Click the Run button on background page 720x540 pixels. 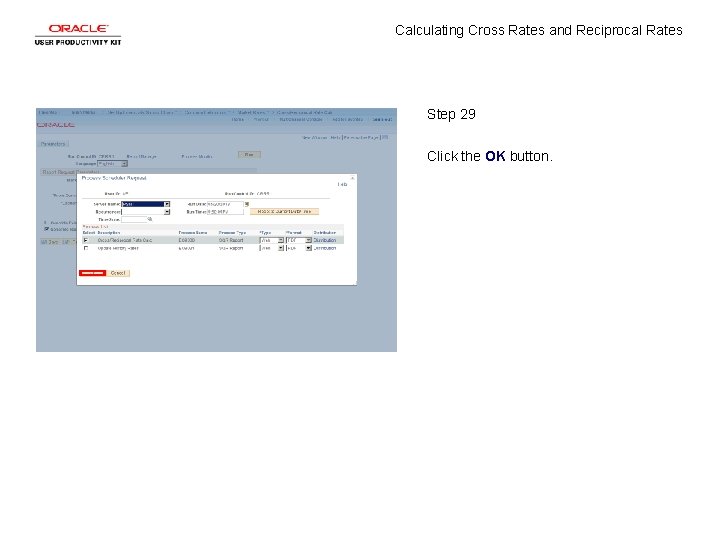tap(249, 155)
